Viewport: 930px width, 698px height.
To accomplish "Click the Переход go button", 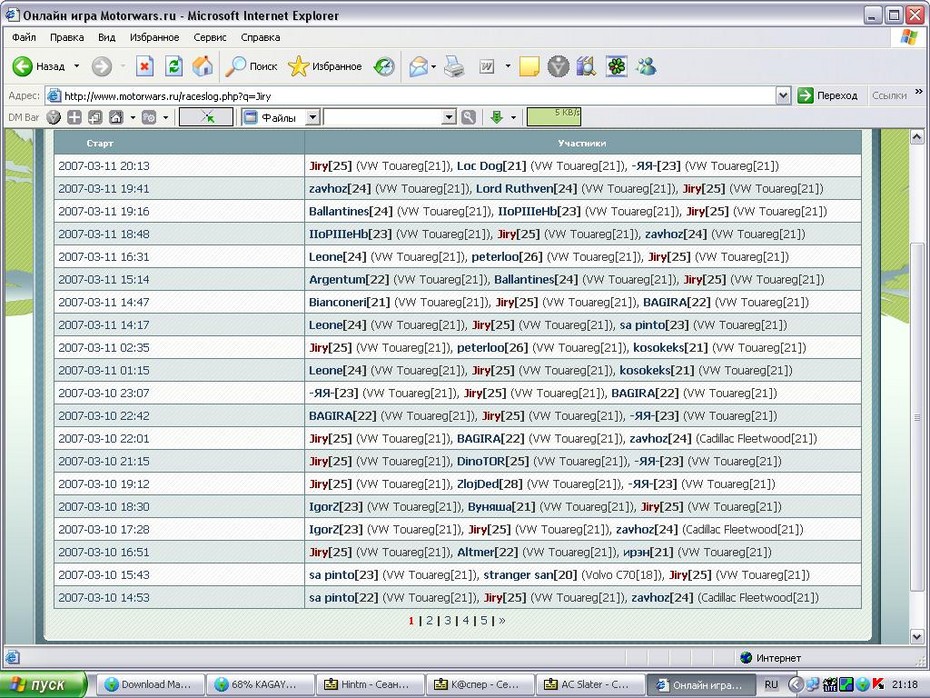I will [827, 96].
